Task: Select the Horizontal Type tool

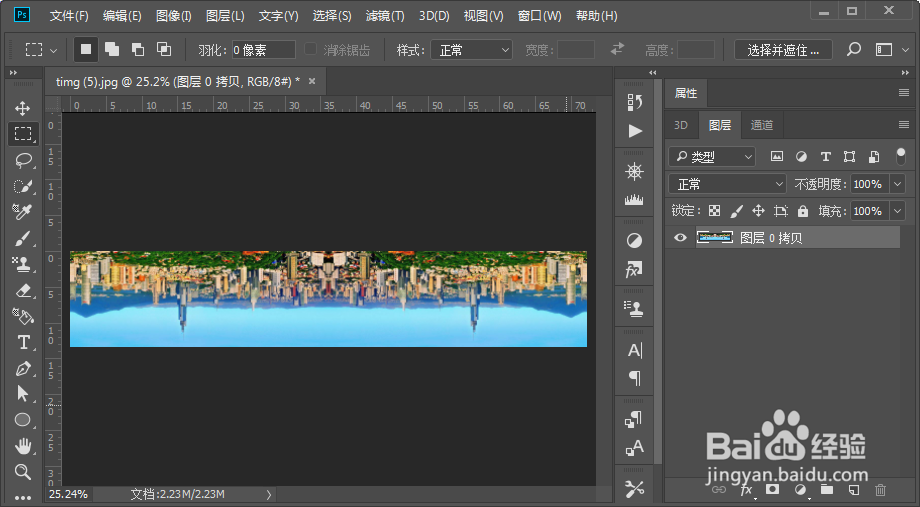Action: [x=23, y=342]
